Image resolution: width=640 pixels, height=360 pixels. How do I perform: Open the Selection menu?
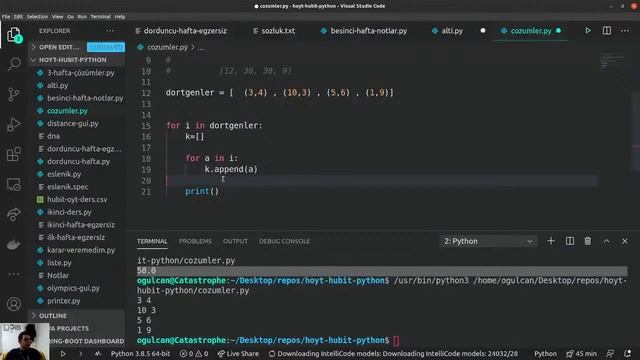pyautogui.click(x=37, y=17)
